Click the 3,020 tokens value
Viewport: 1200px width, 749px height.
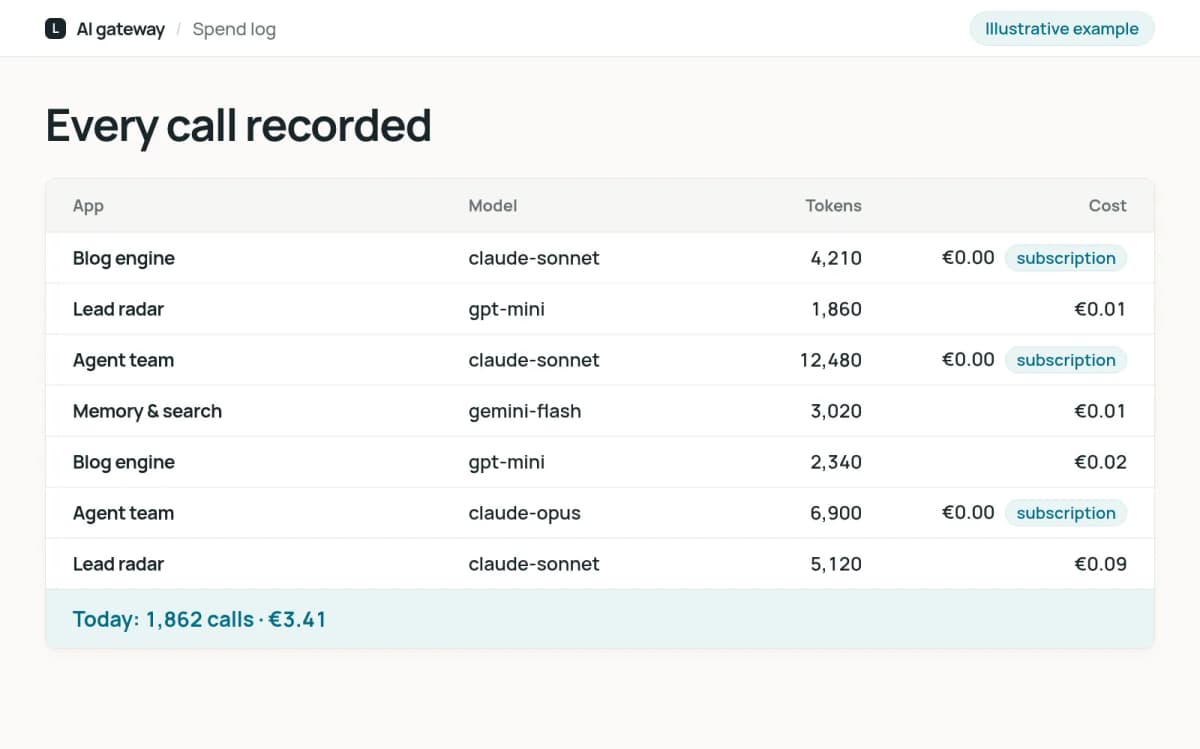coord(836,411)
